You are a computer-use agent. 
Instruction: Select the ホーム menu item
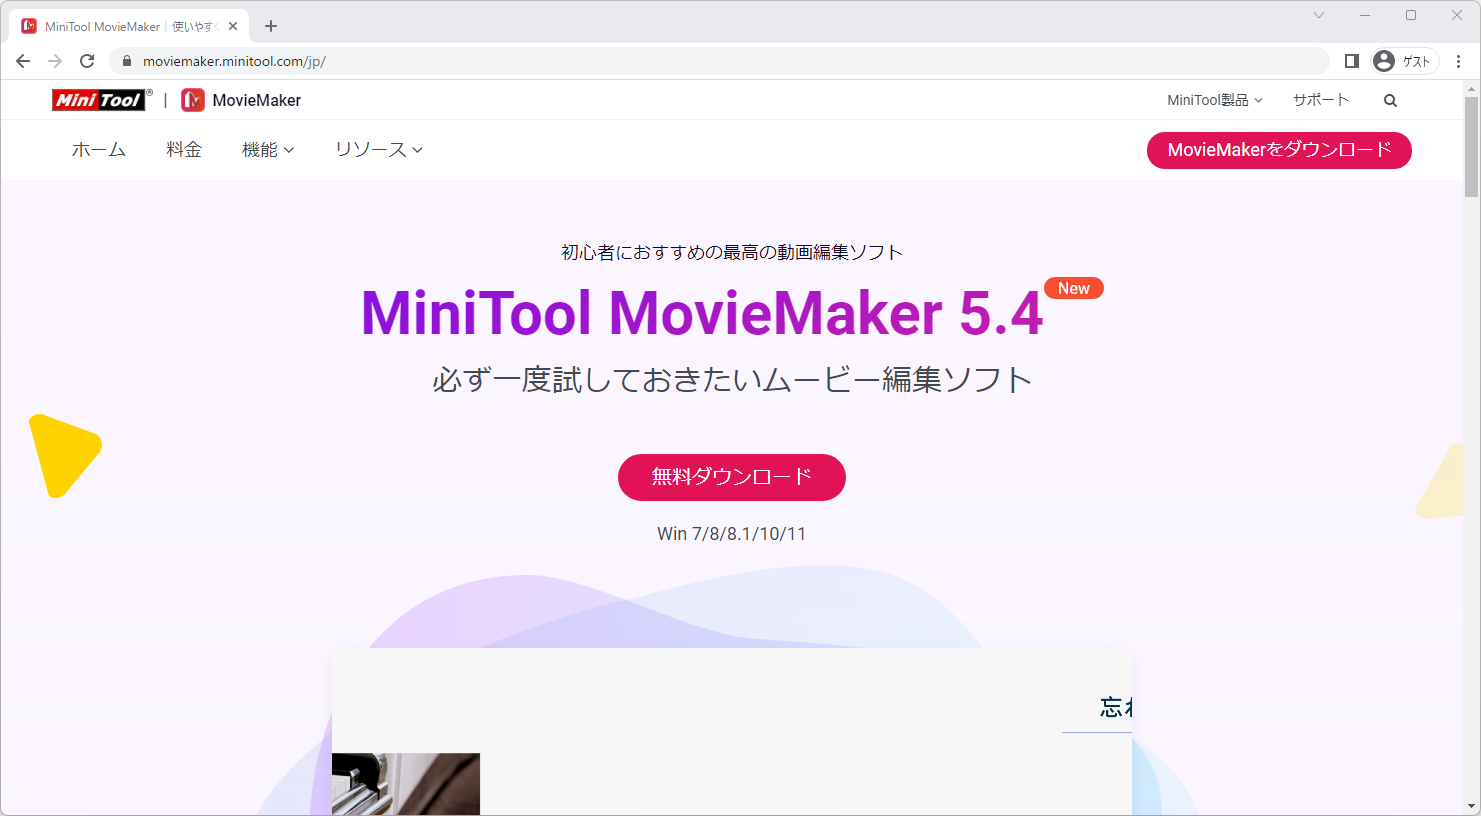[x=98, y=149]
